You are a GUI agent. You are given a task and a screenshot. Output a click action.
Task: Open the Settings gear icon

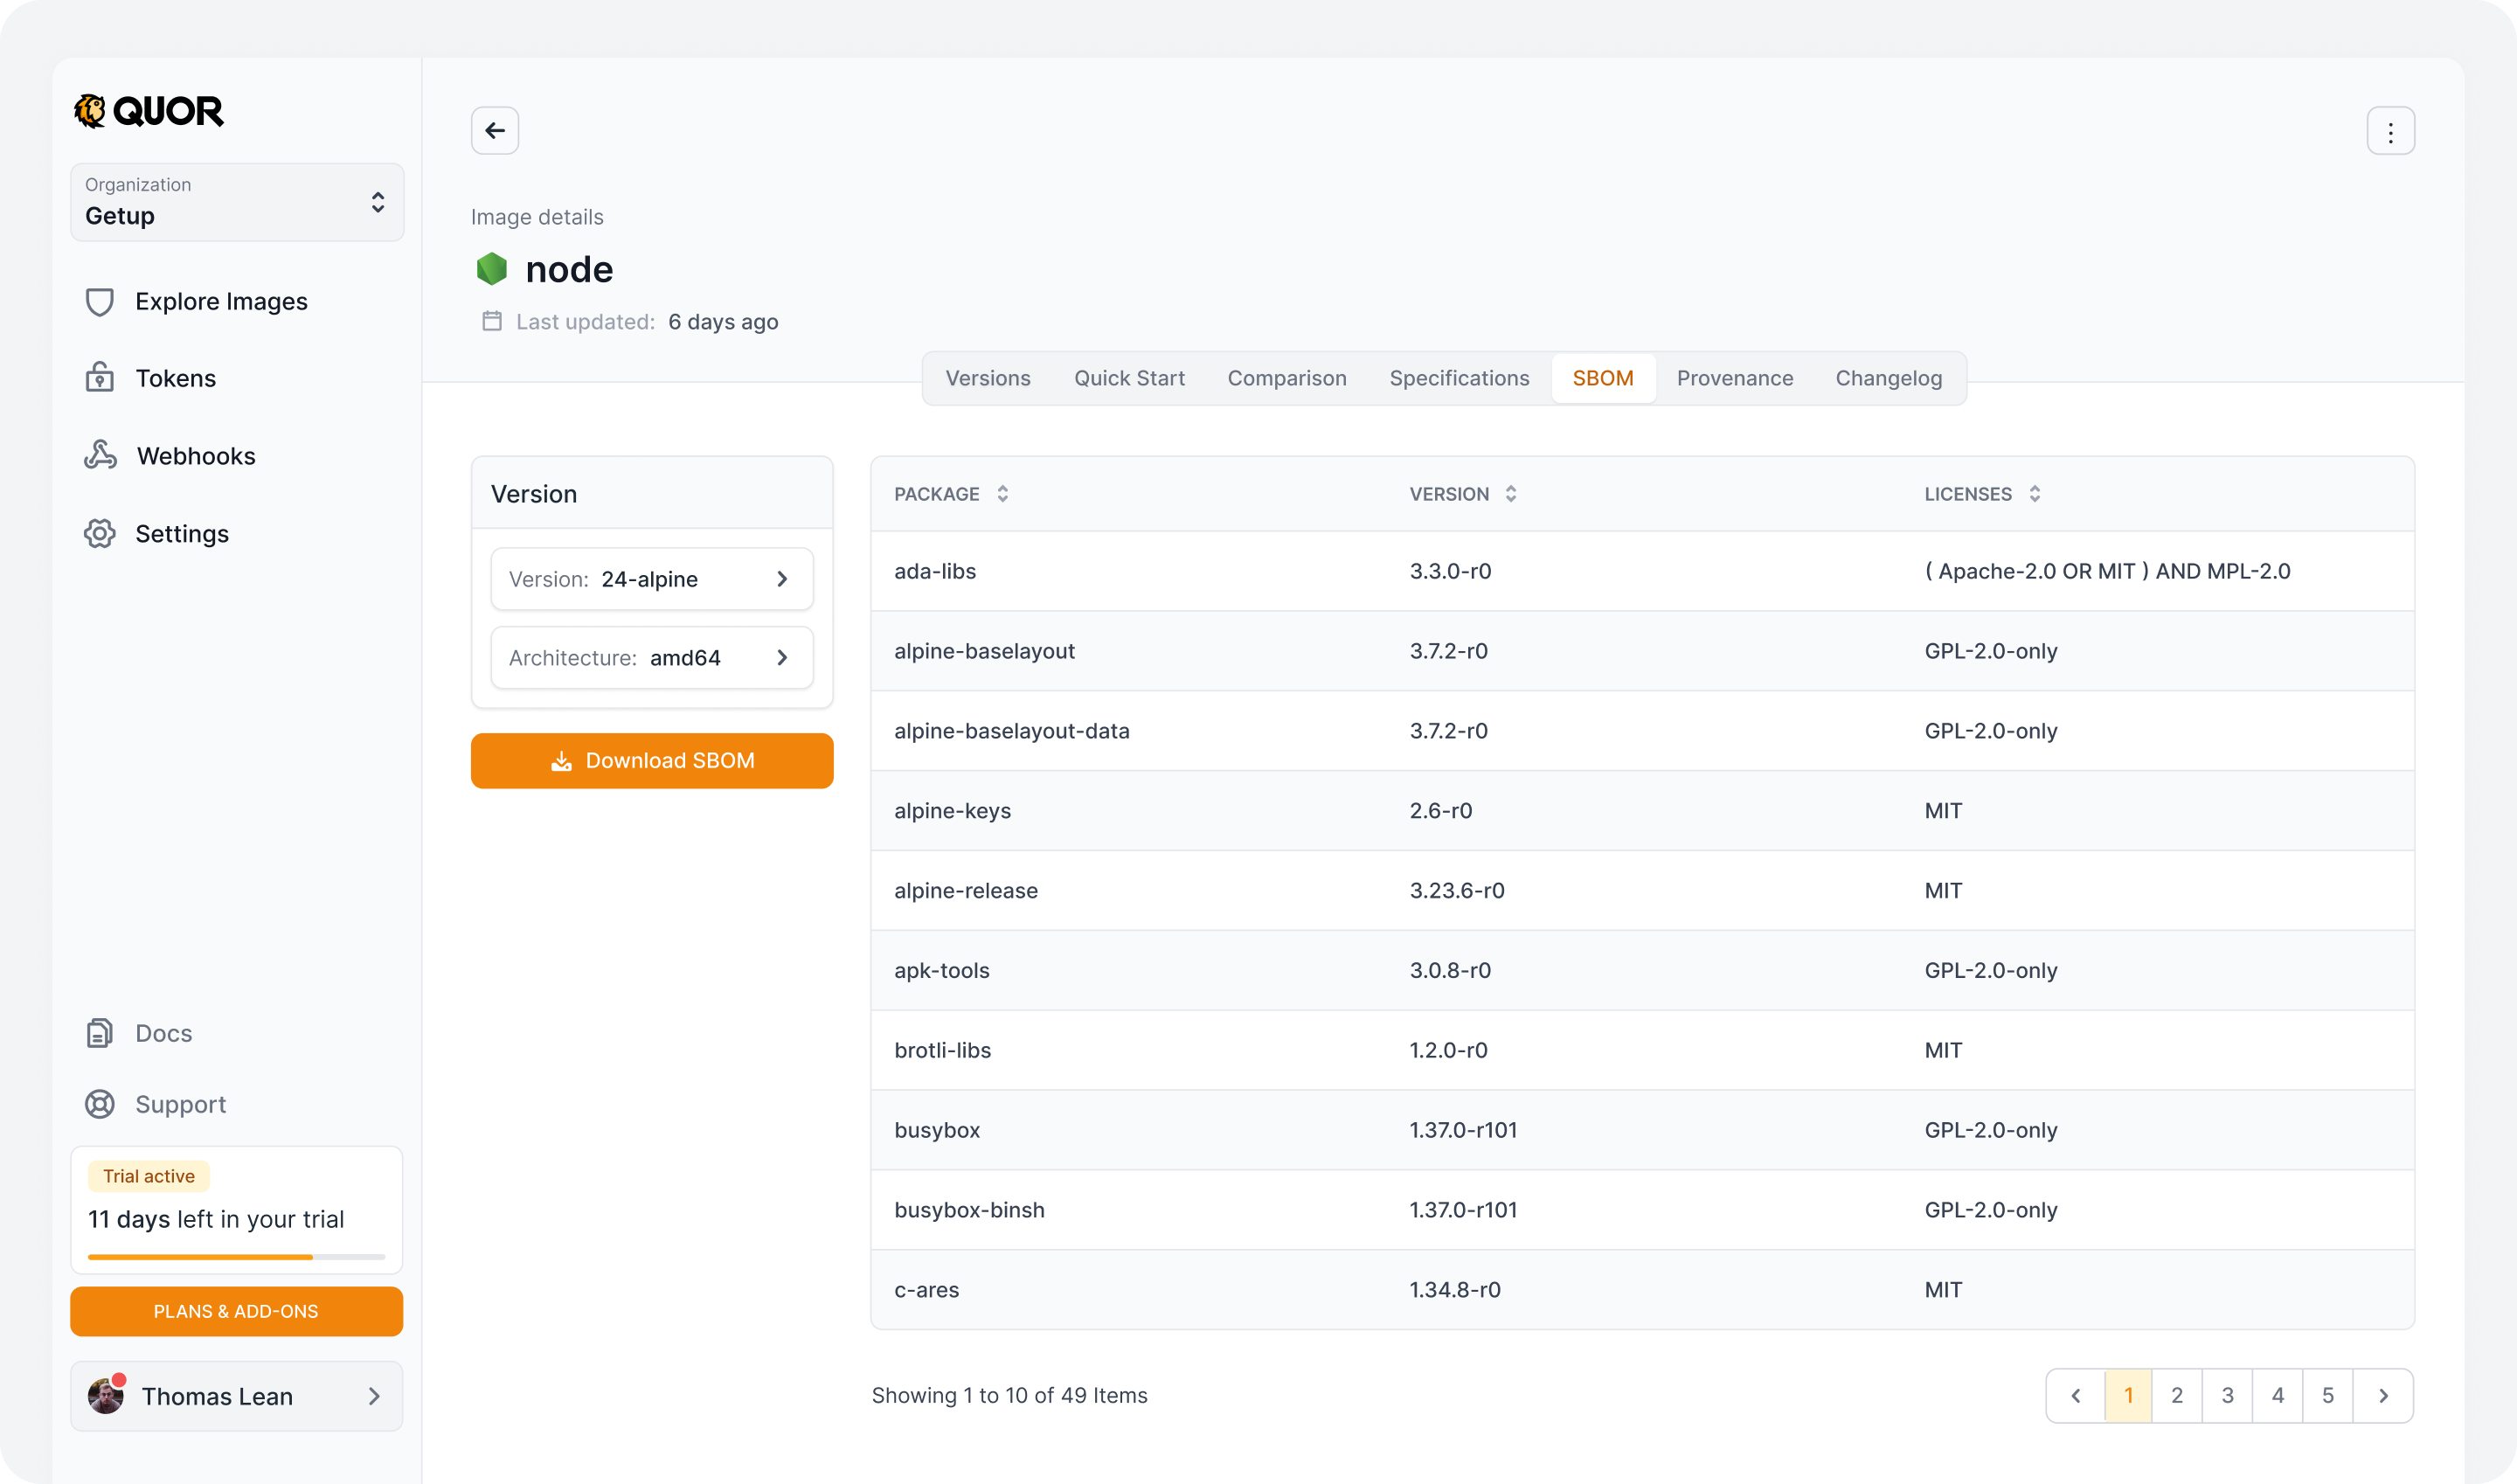[99, 533]
